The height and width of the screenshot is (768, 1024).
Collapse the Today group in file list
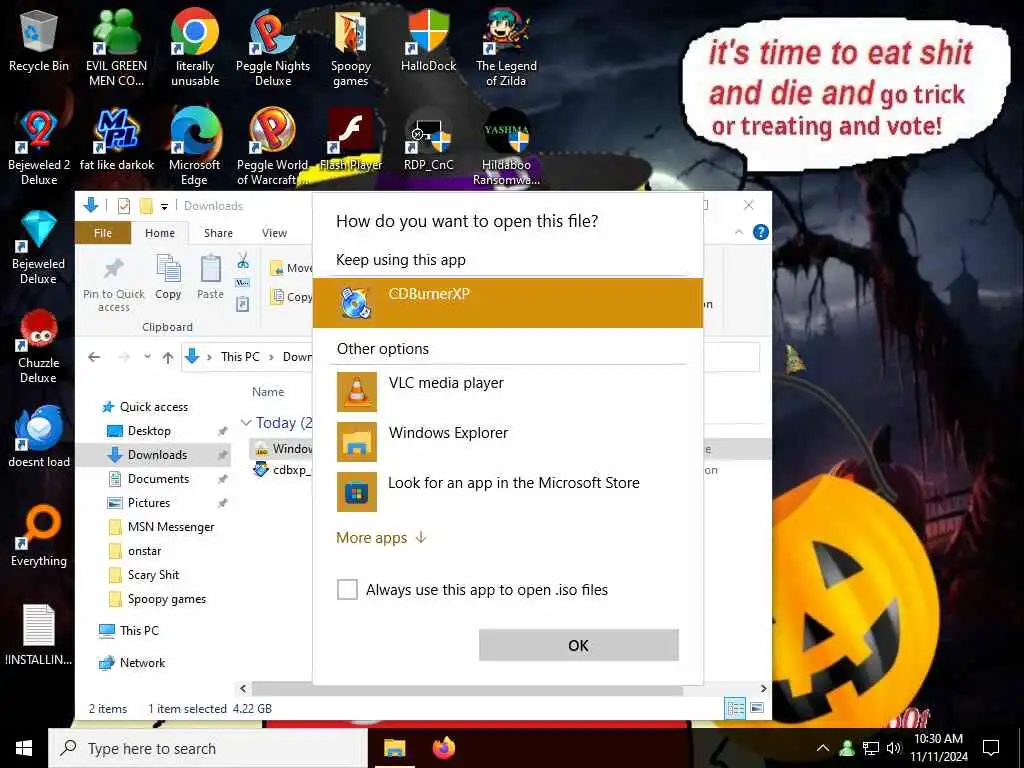coord(246,423)
